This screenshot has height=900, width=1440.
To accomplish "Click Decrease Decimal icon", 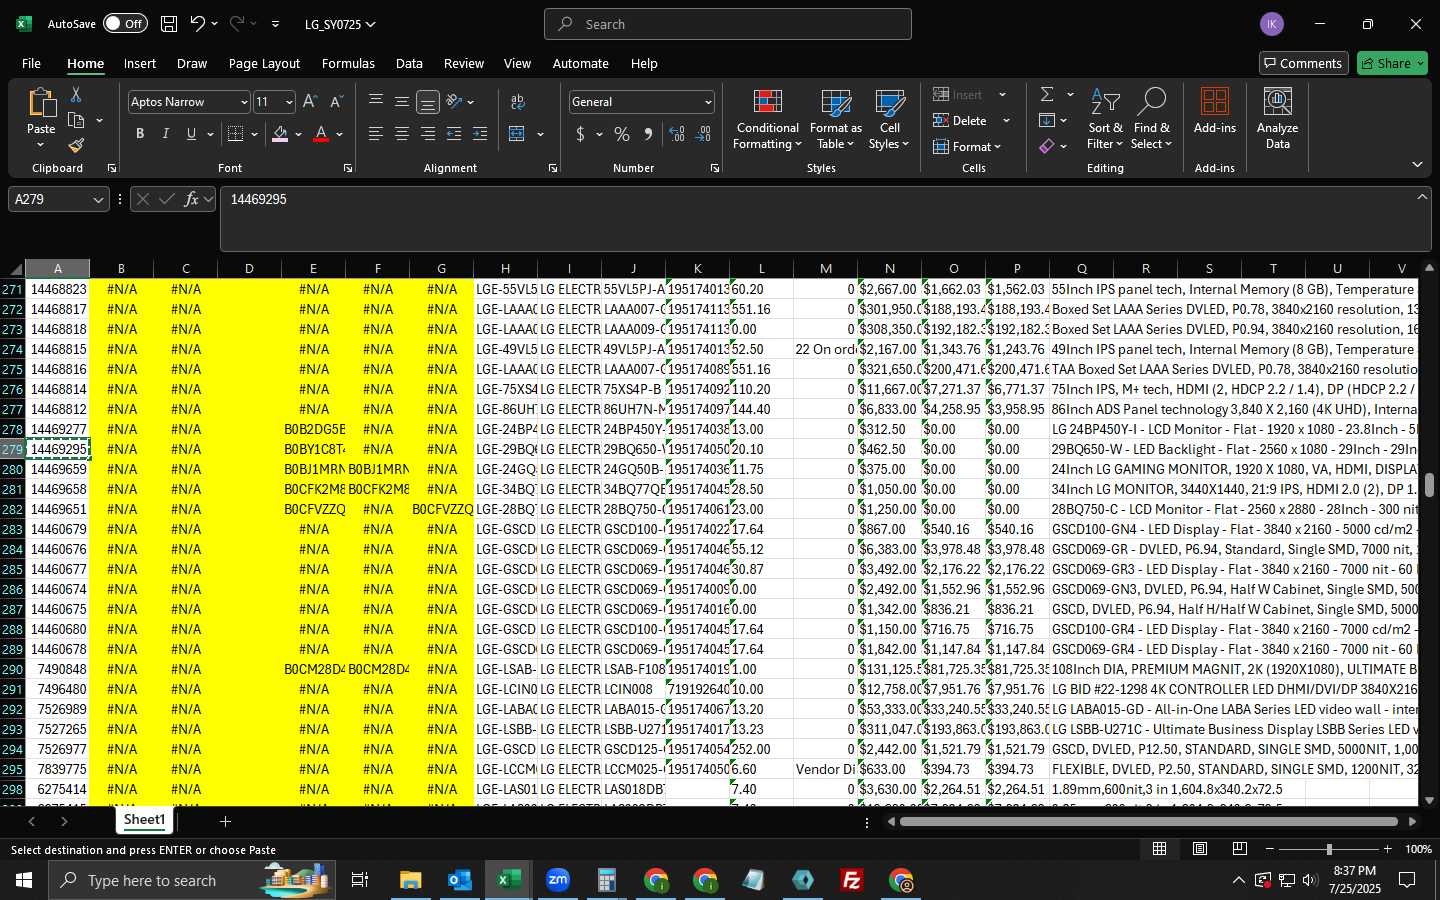I will pyautogui.click(x=703, y=134).
